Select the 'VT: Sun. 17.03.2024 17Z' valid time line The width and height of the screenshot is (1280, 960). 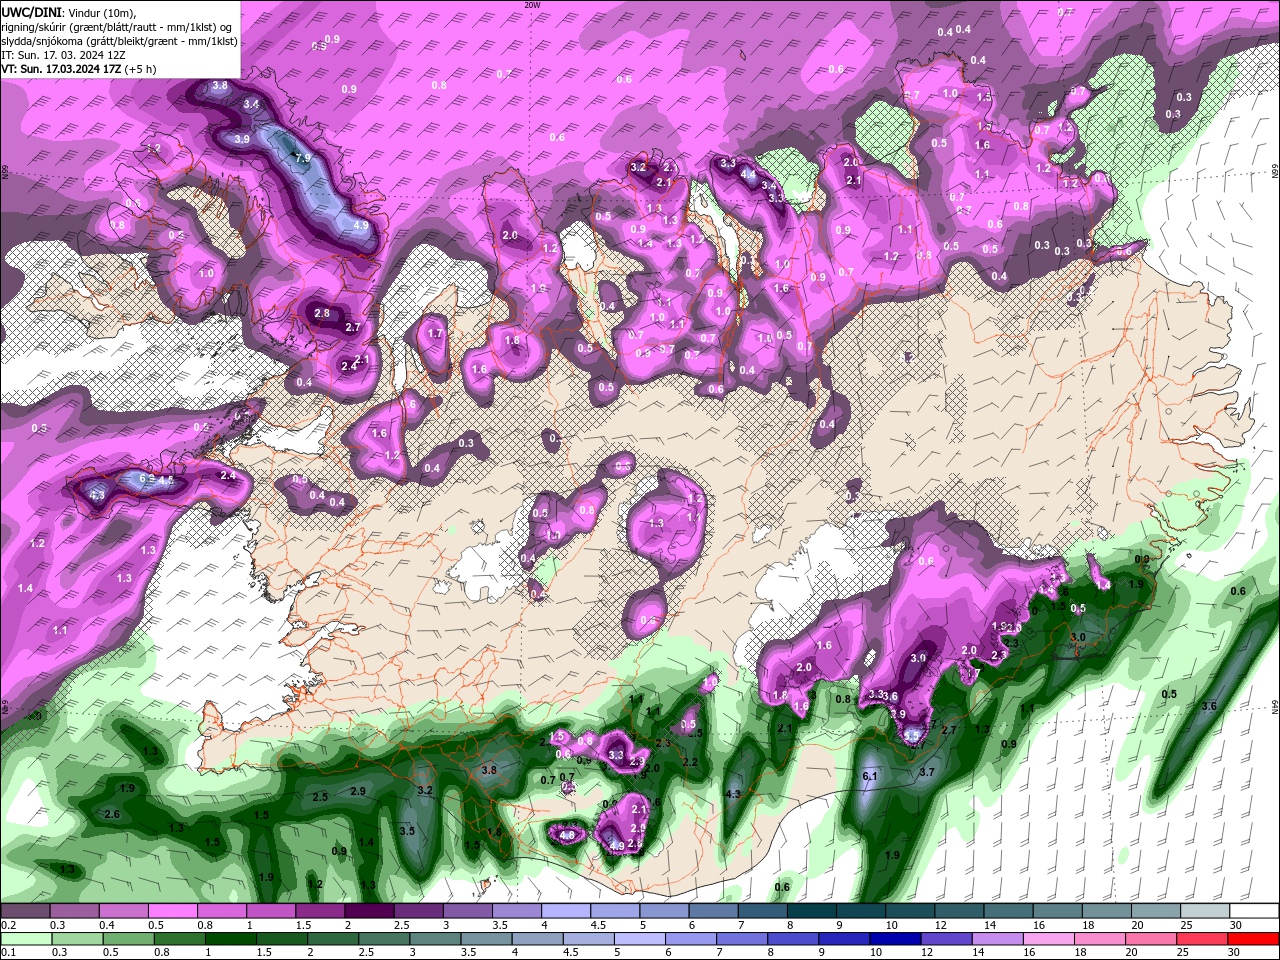pos(61,69)
